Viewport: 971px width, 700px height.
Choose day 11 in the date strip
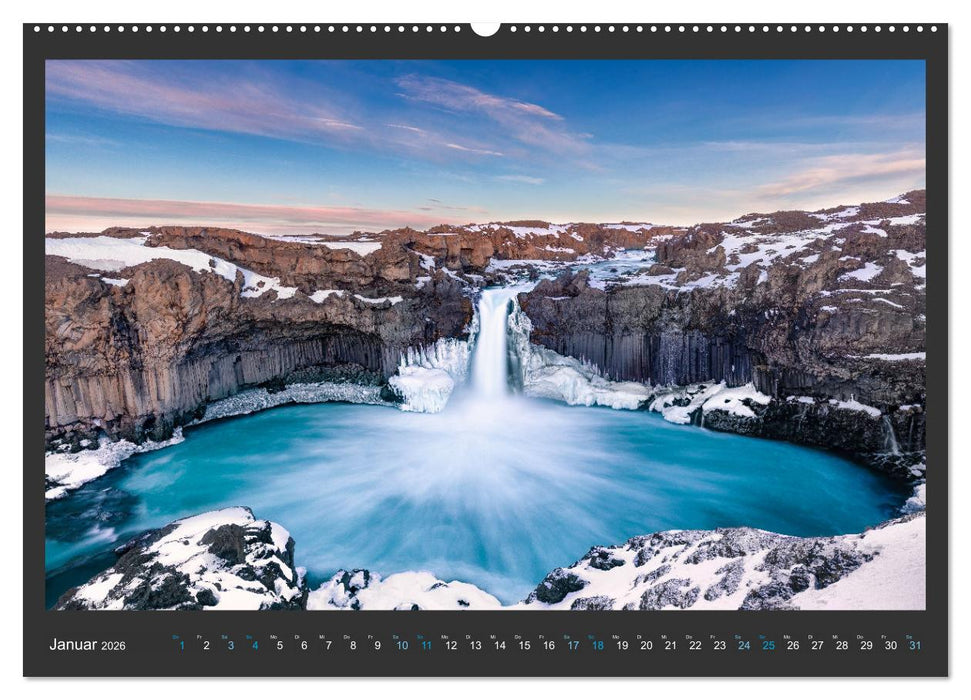point(426,646)
